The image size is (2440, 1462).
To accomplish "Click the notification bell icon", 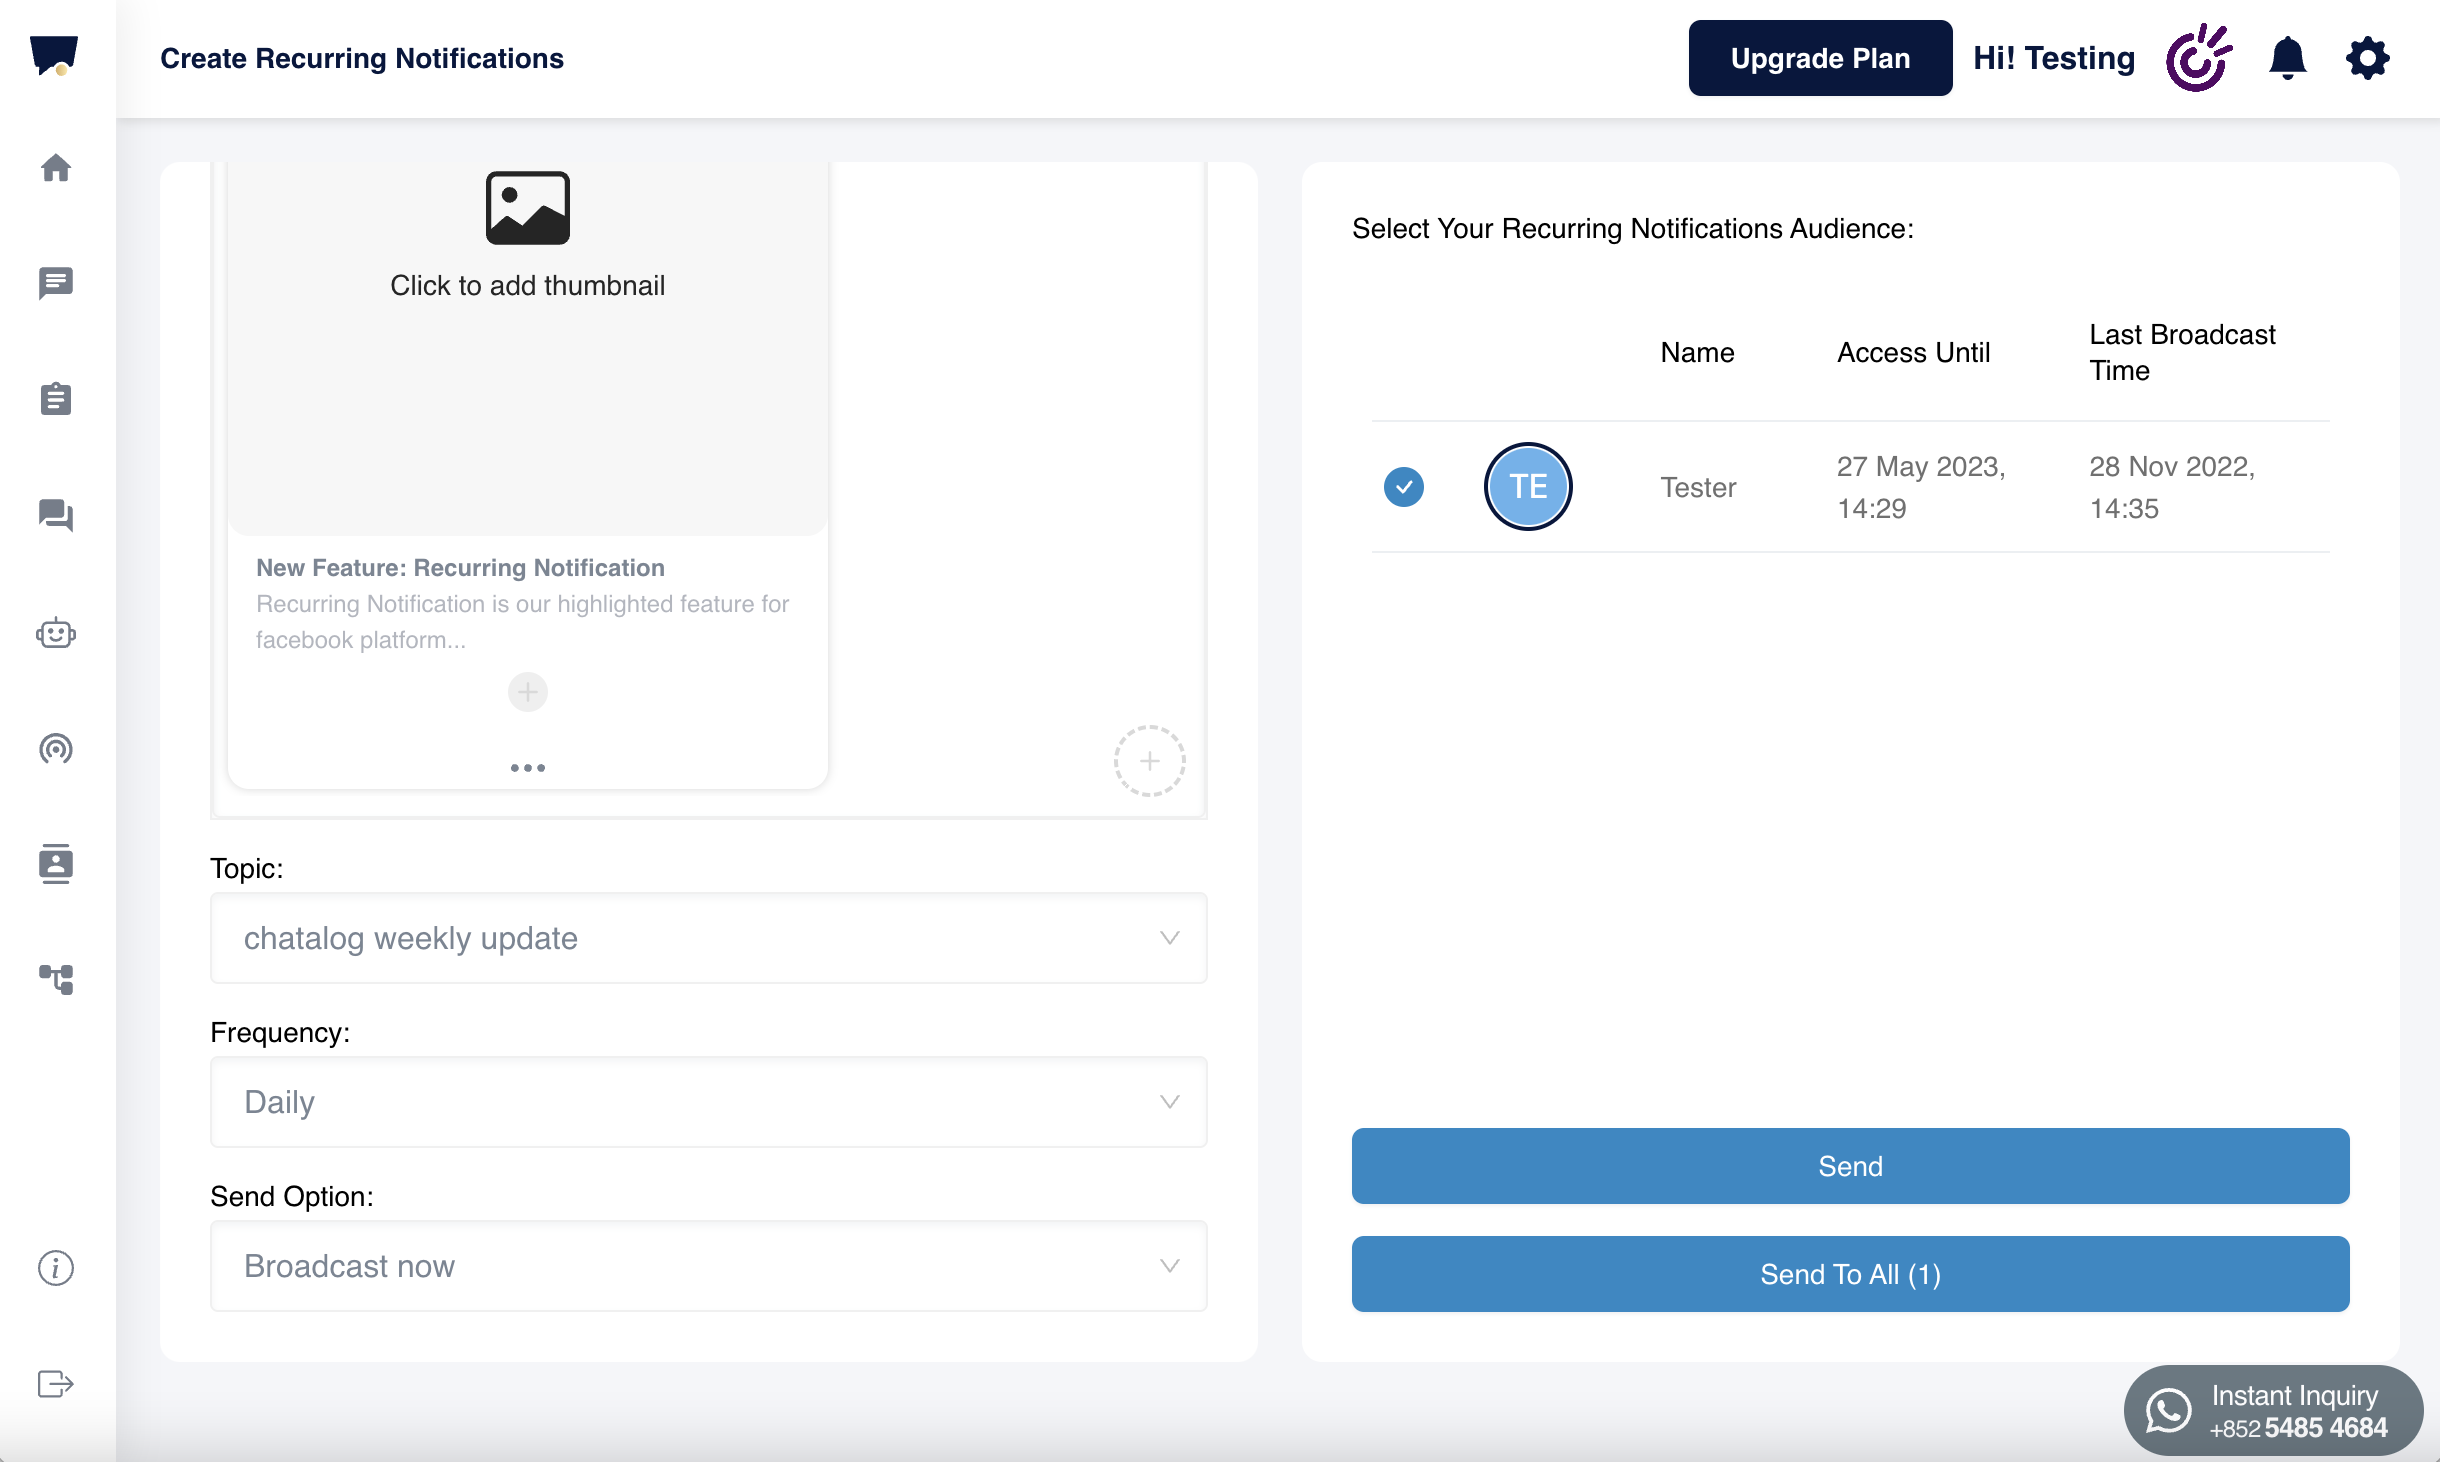I will tap(2287, 58).
